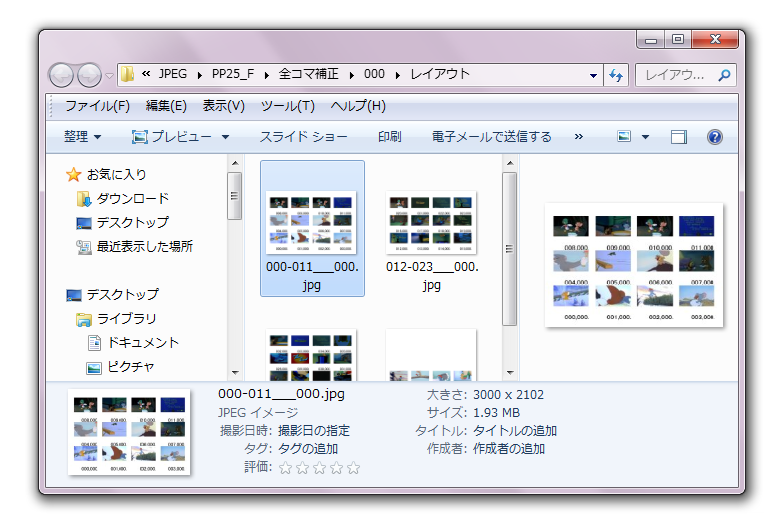Open the 整理 dropdown menu
This screenshot has height=525, width=780.
click(83, 137)
